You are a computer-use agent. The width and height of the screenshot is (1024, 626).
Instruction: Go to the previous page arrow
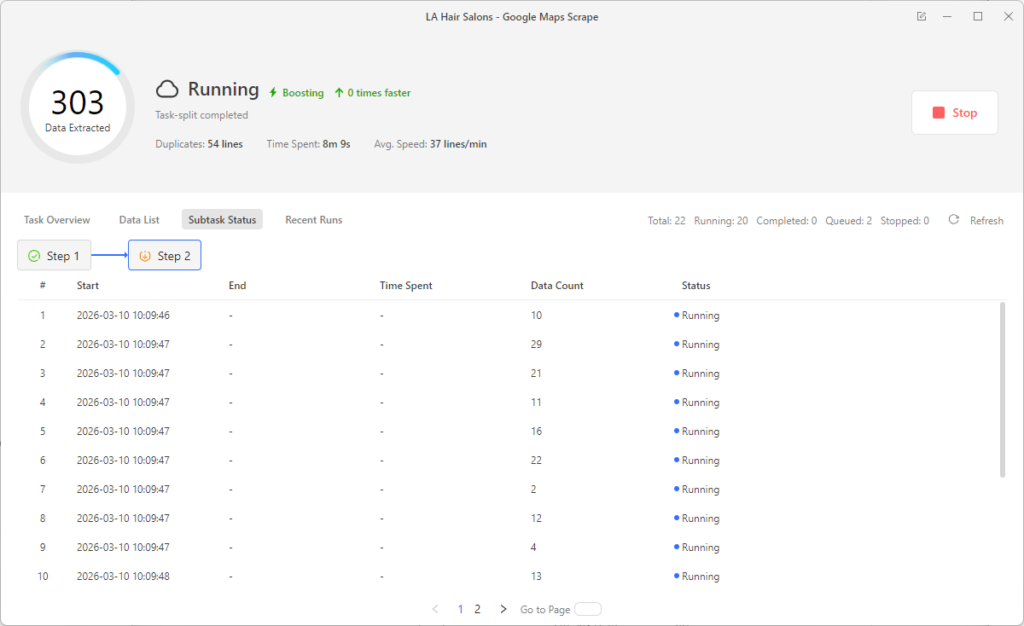(436, 609)
